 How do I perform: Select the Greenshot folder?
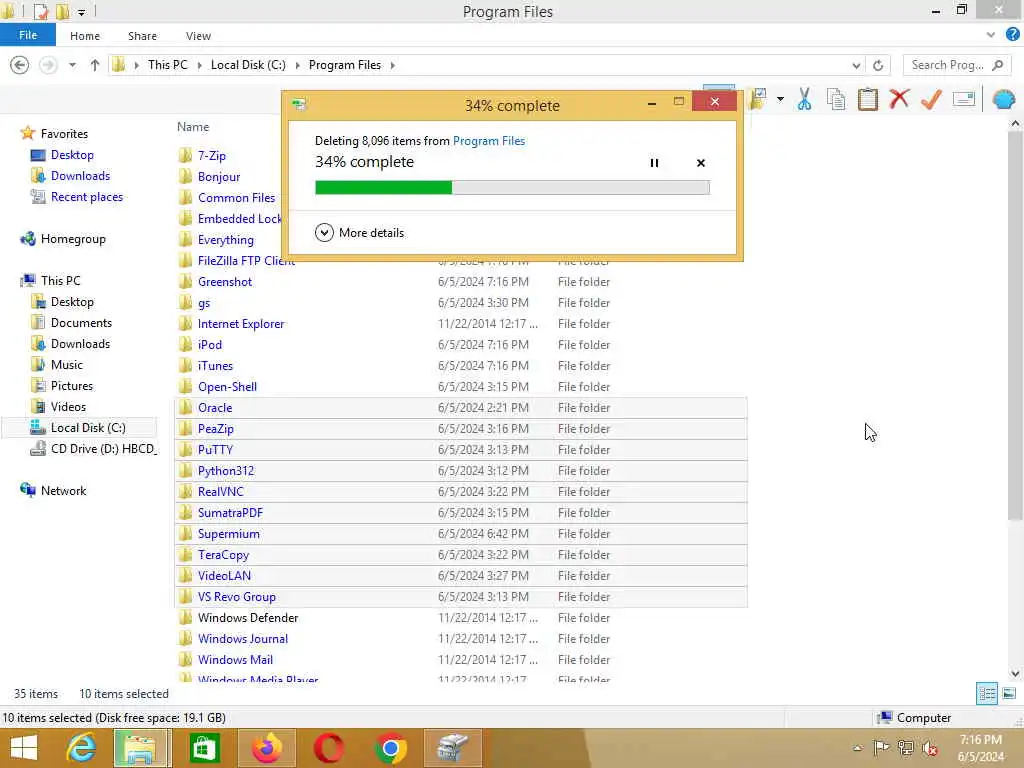[225, 281]
